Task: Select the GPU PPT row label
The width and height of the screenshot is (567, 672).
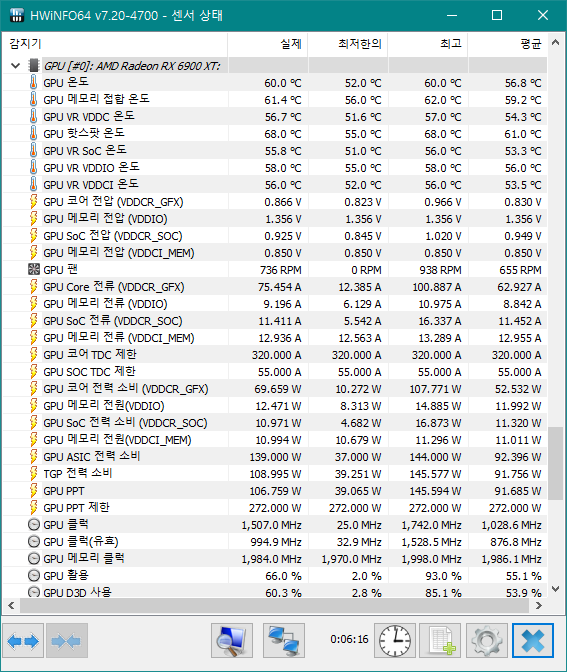Action: pos(64,491)
